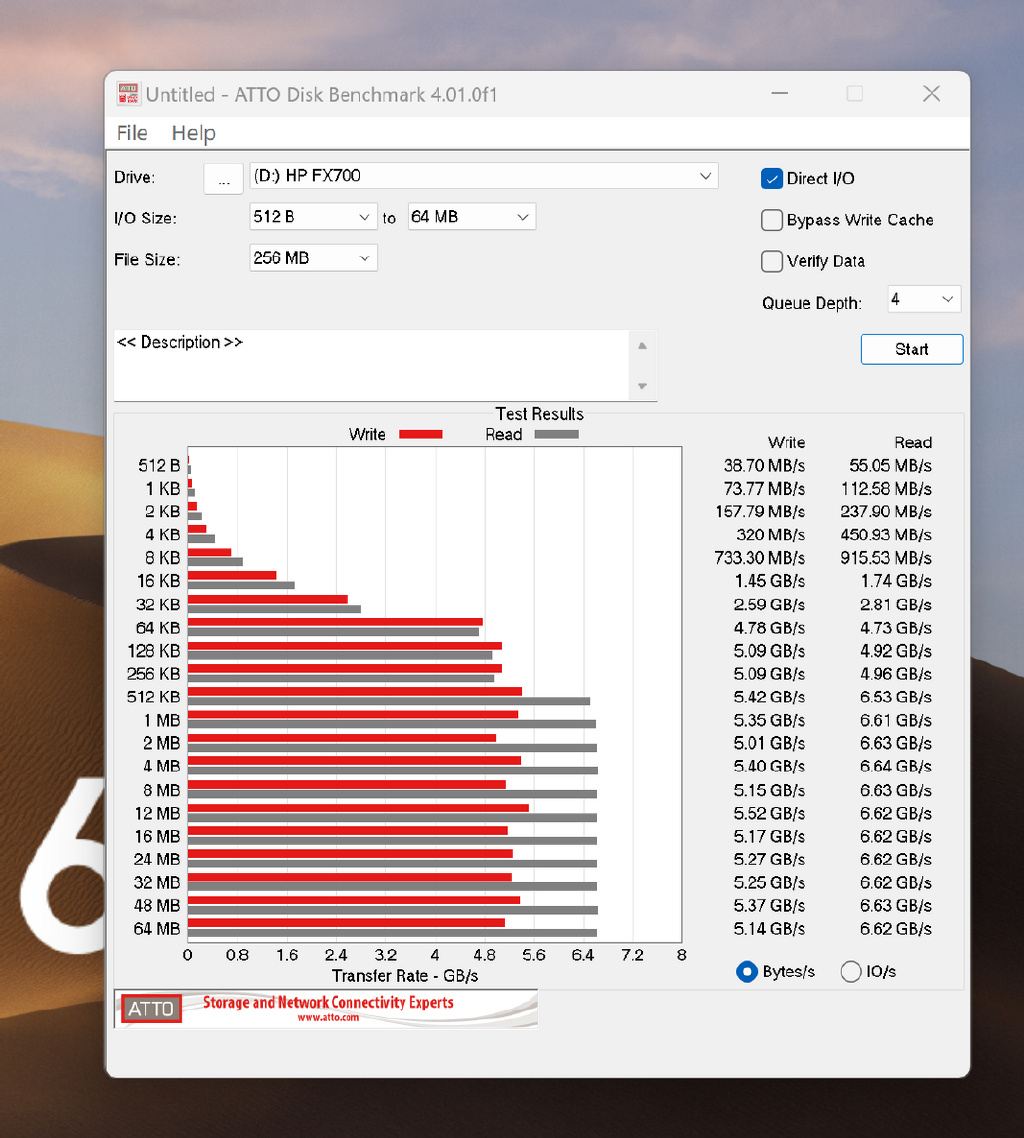Enable the Verify Data checkbox
Image resolution: width=1024 pixels, height=1138 pixels.
(x=771, y=261)
